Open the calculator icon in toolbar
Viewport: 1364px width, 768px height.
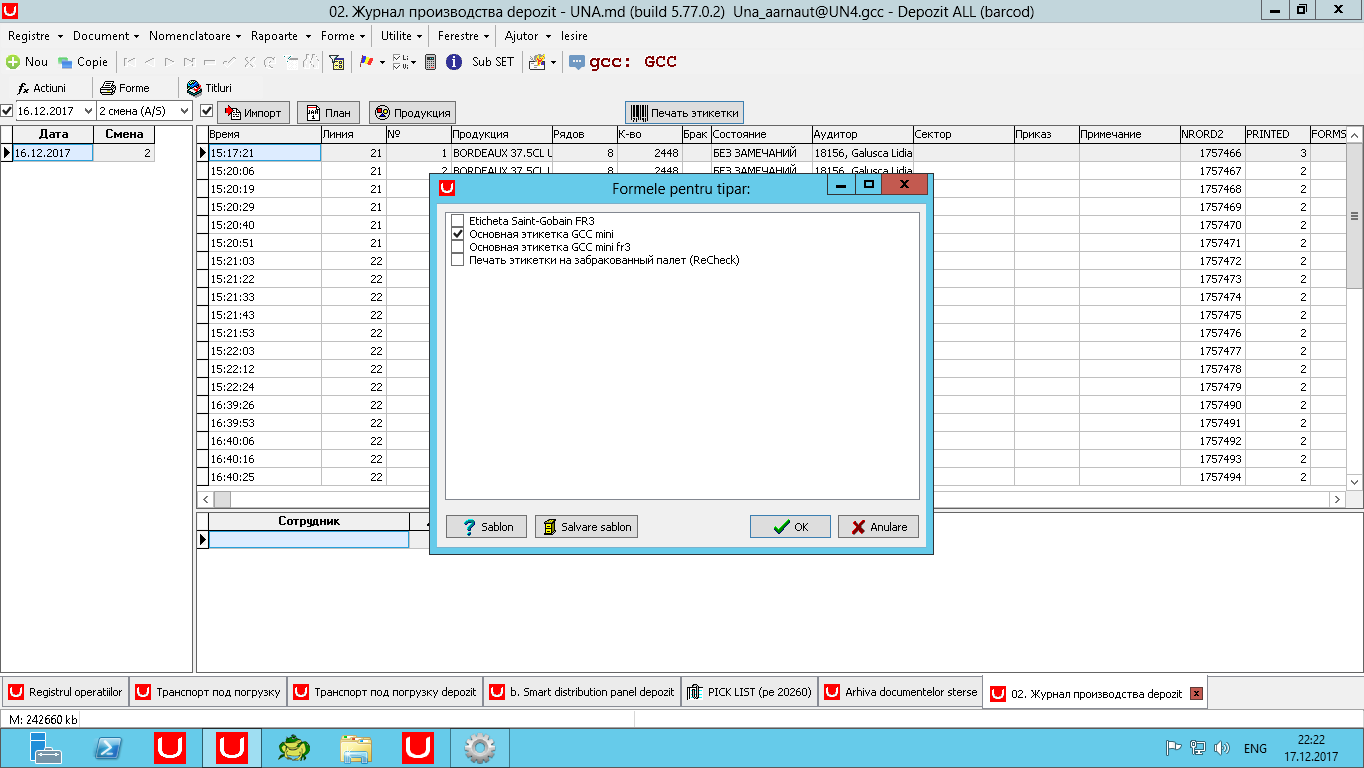pos(430,62)
